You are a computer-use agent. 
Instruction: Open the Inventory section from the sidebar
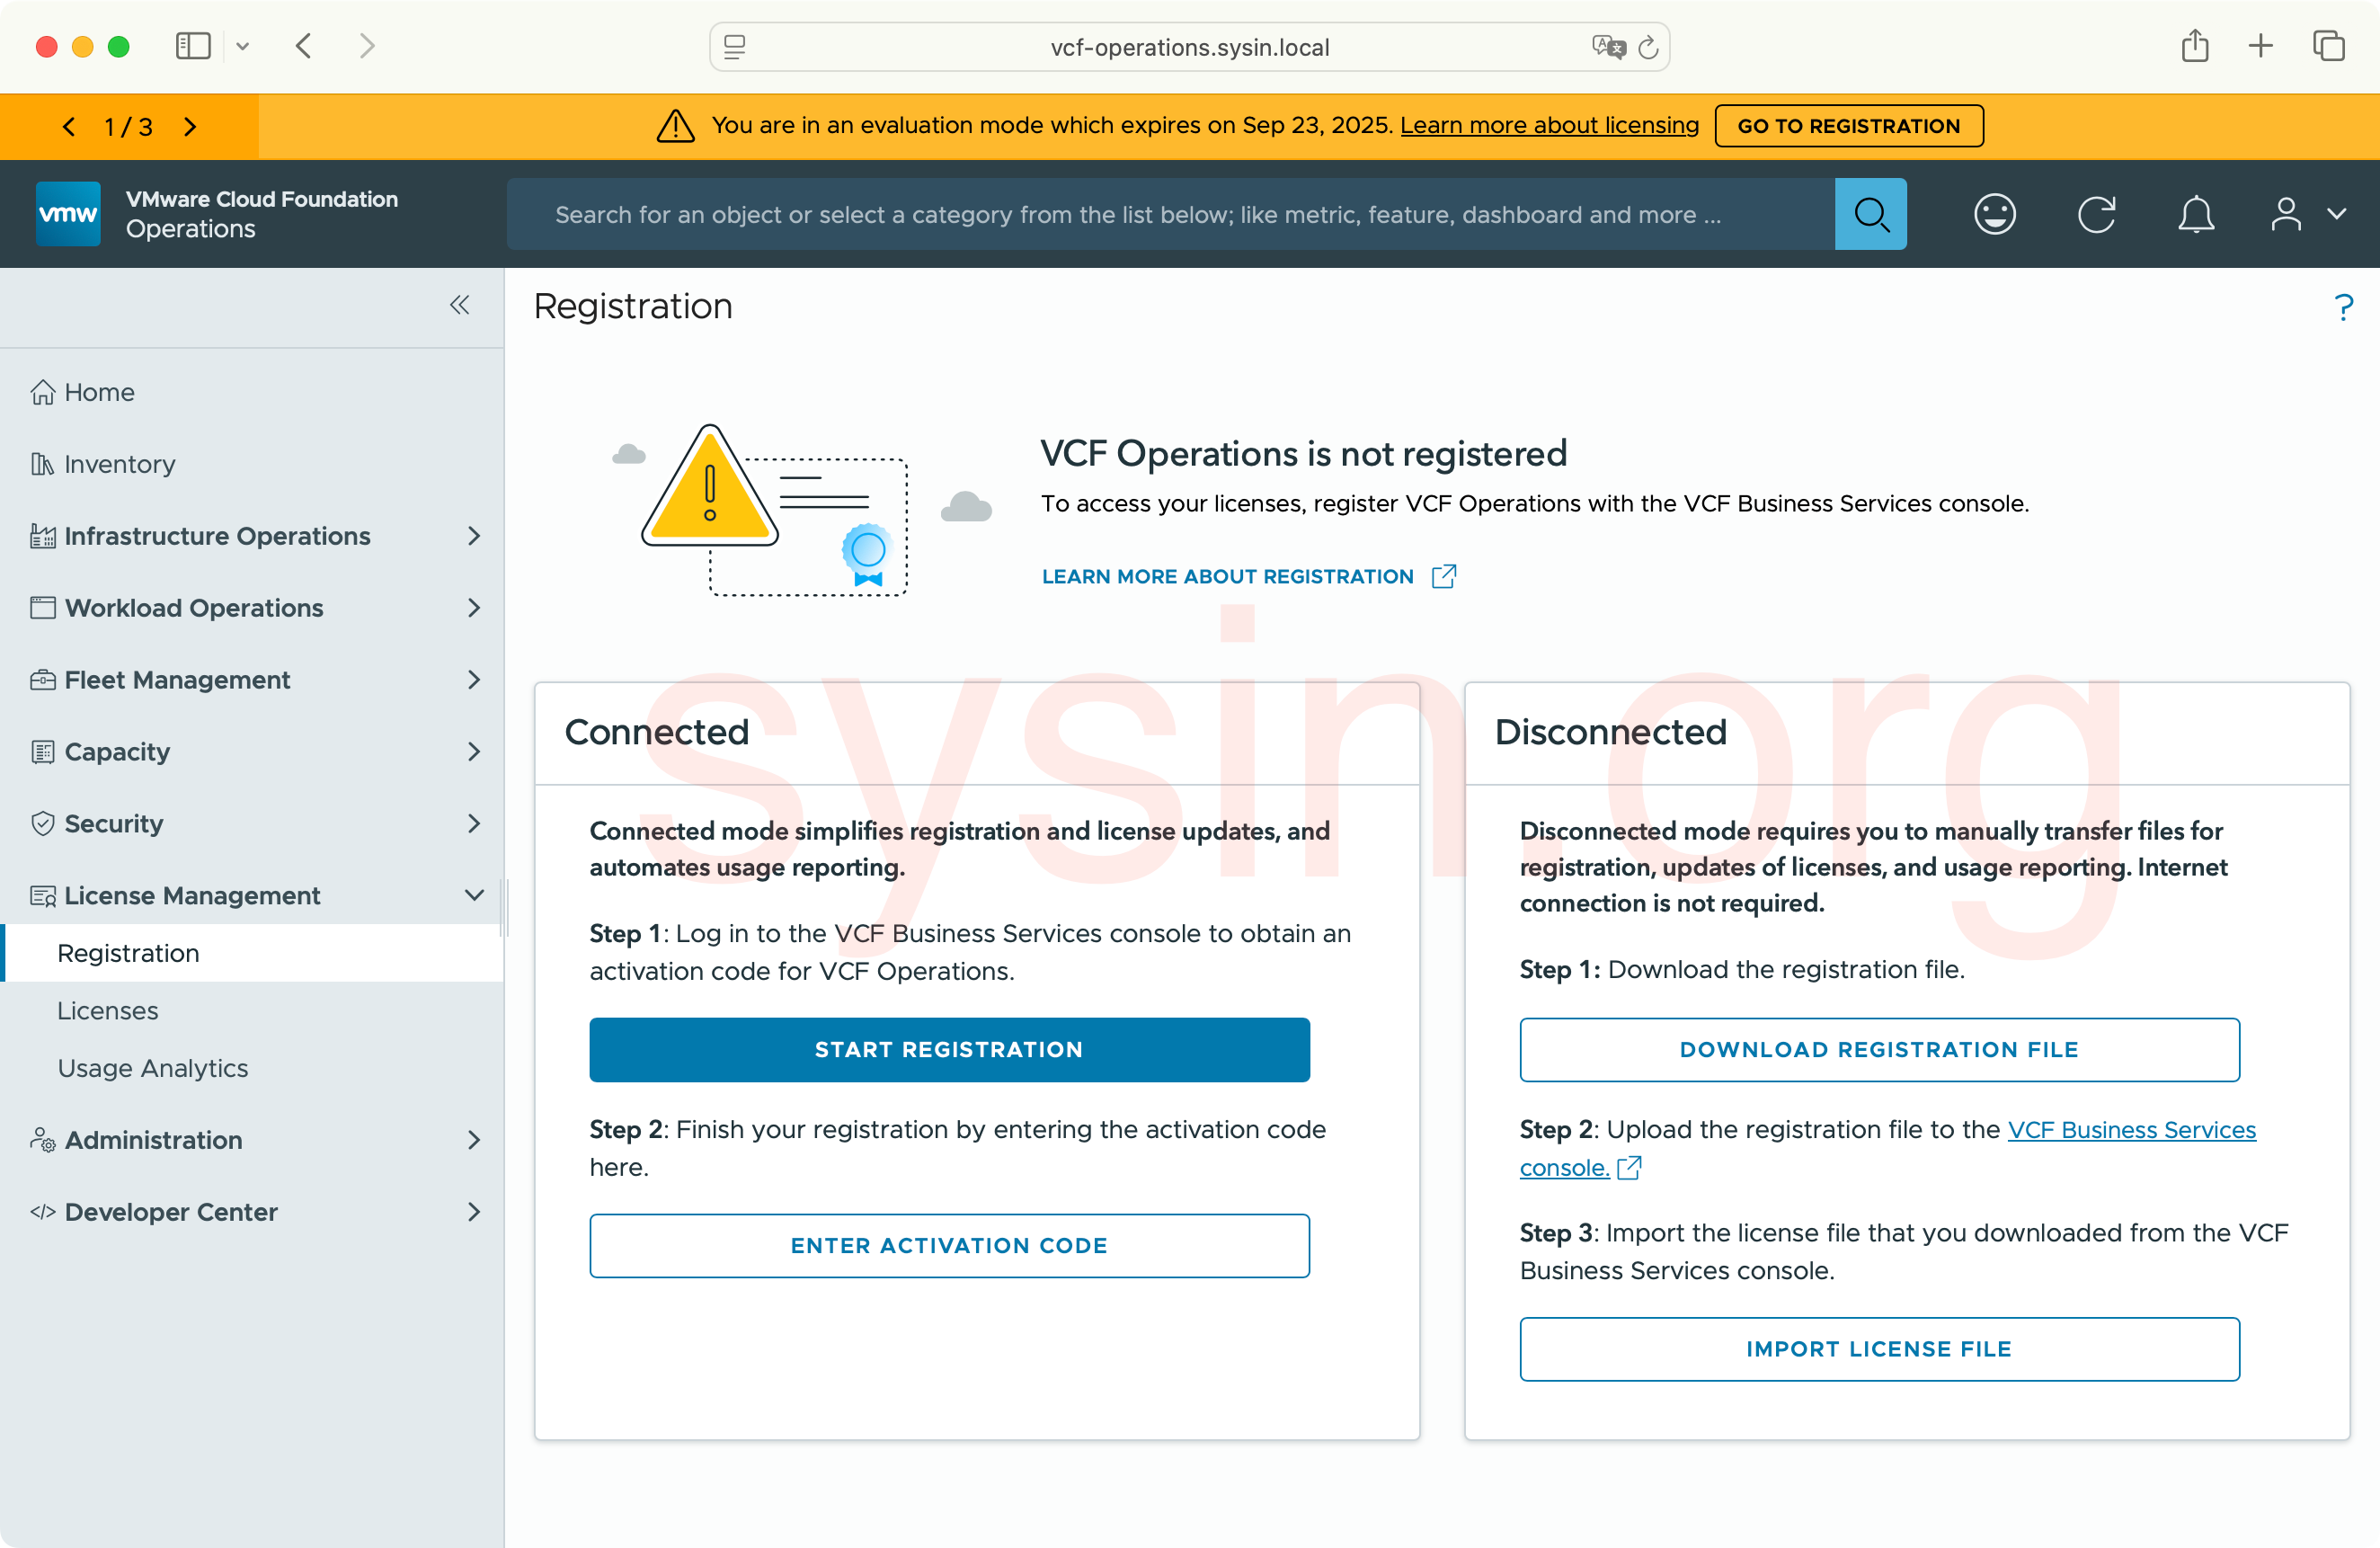pos(119,463)
